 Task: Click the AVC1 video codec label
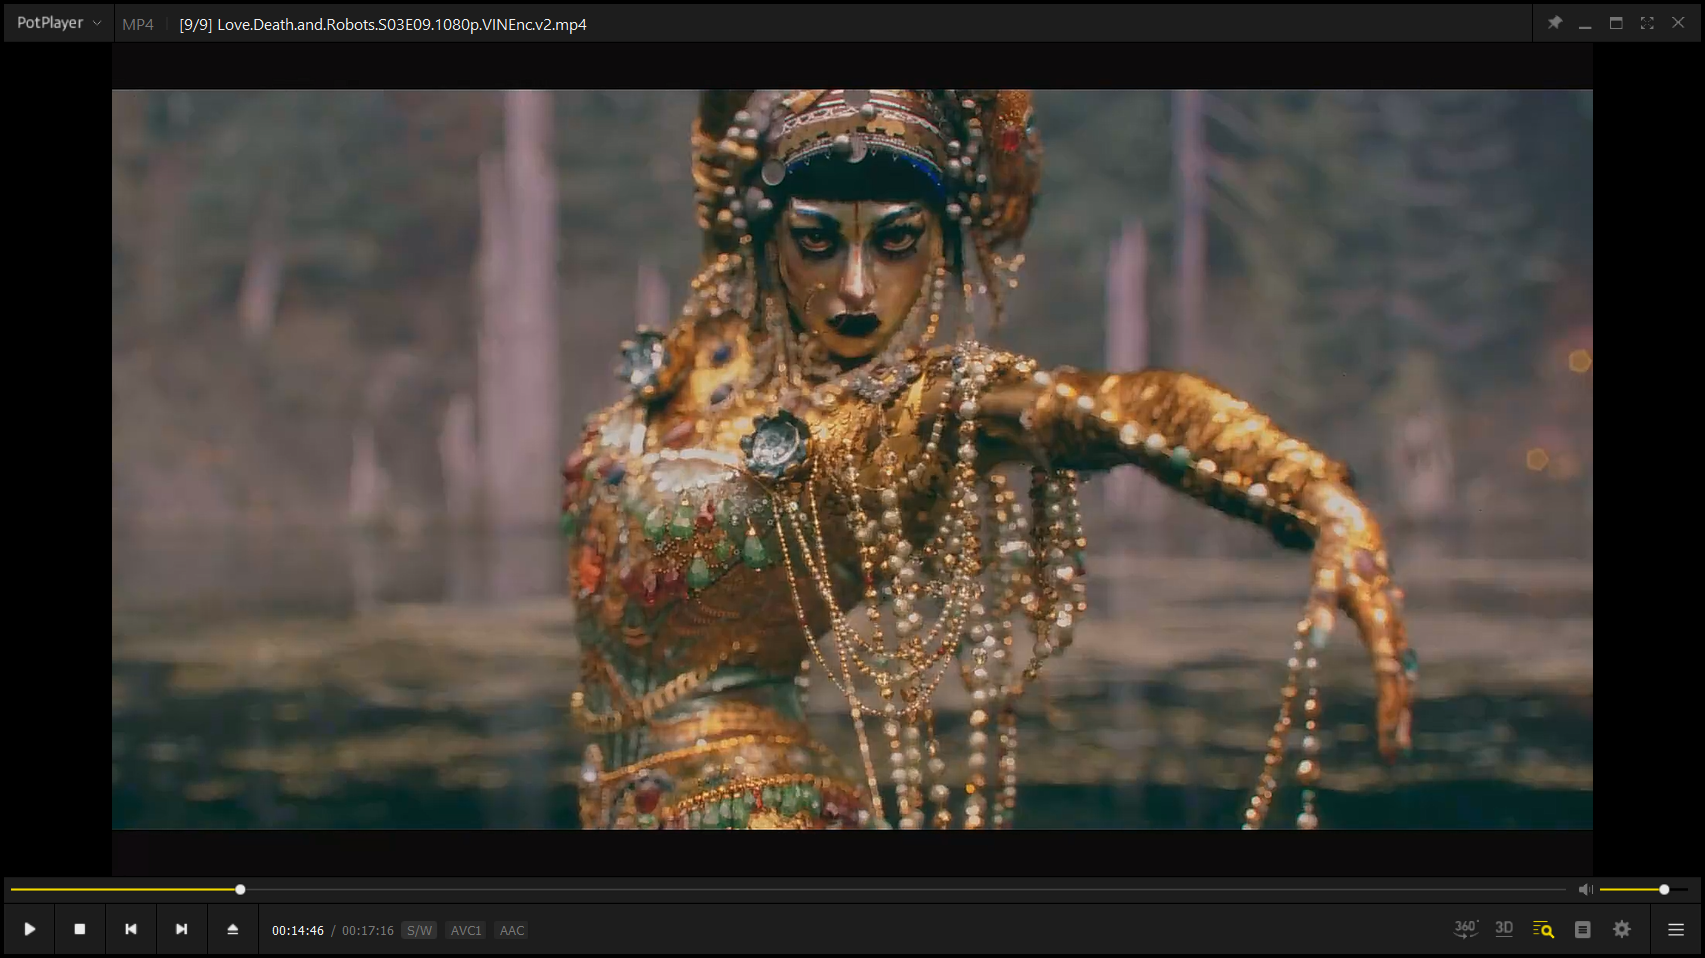click(x=466, y=930)
